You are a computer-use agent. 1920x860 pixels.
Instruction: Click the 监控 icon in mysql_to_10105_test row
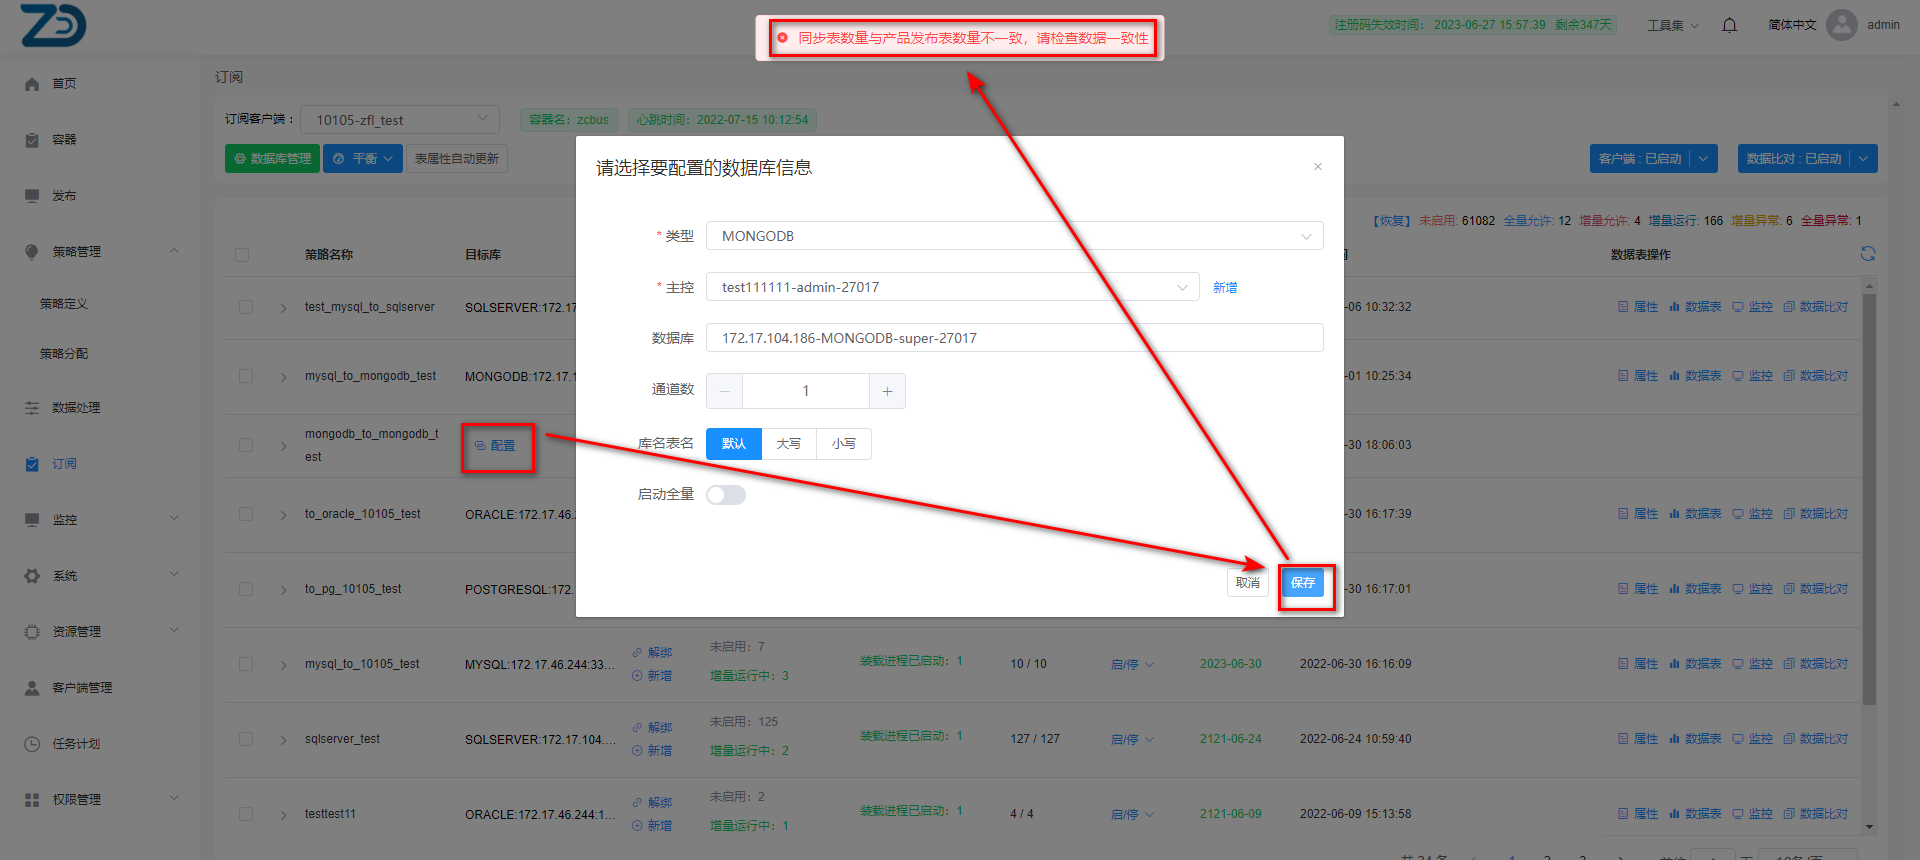click(1738, 664)
